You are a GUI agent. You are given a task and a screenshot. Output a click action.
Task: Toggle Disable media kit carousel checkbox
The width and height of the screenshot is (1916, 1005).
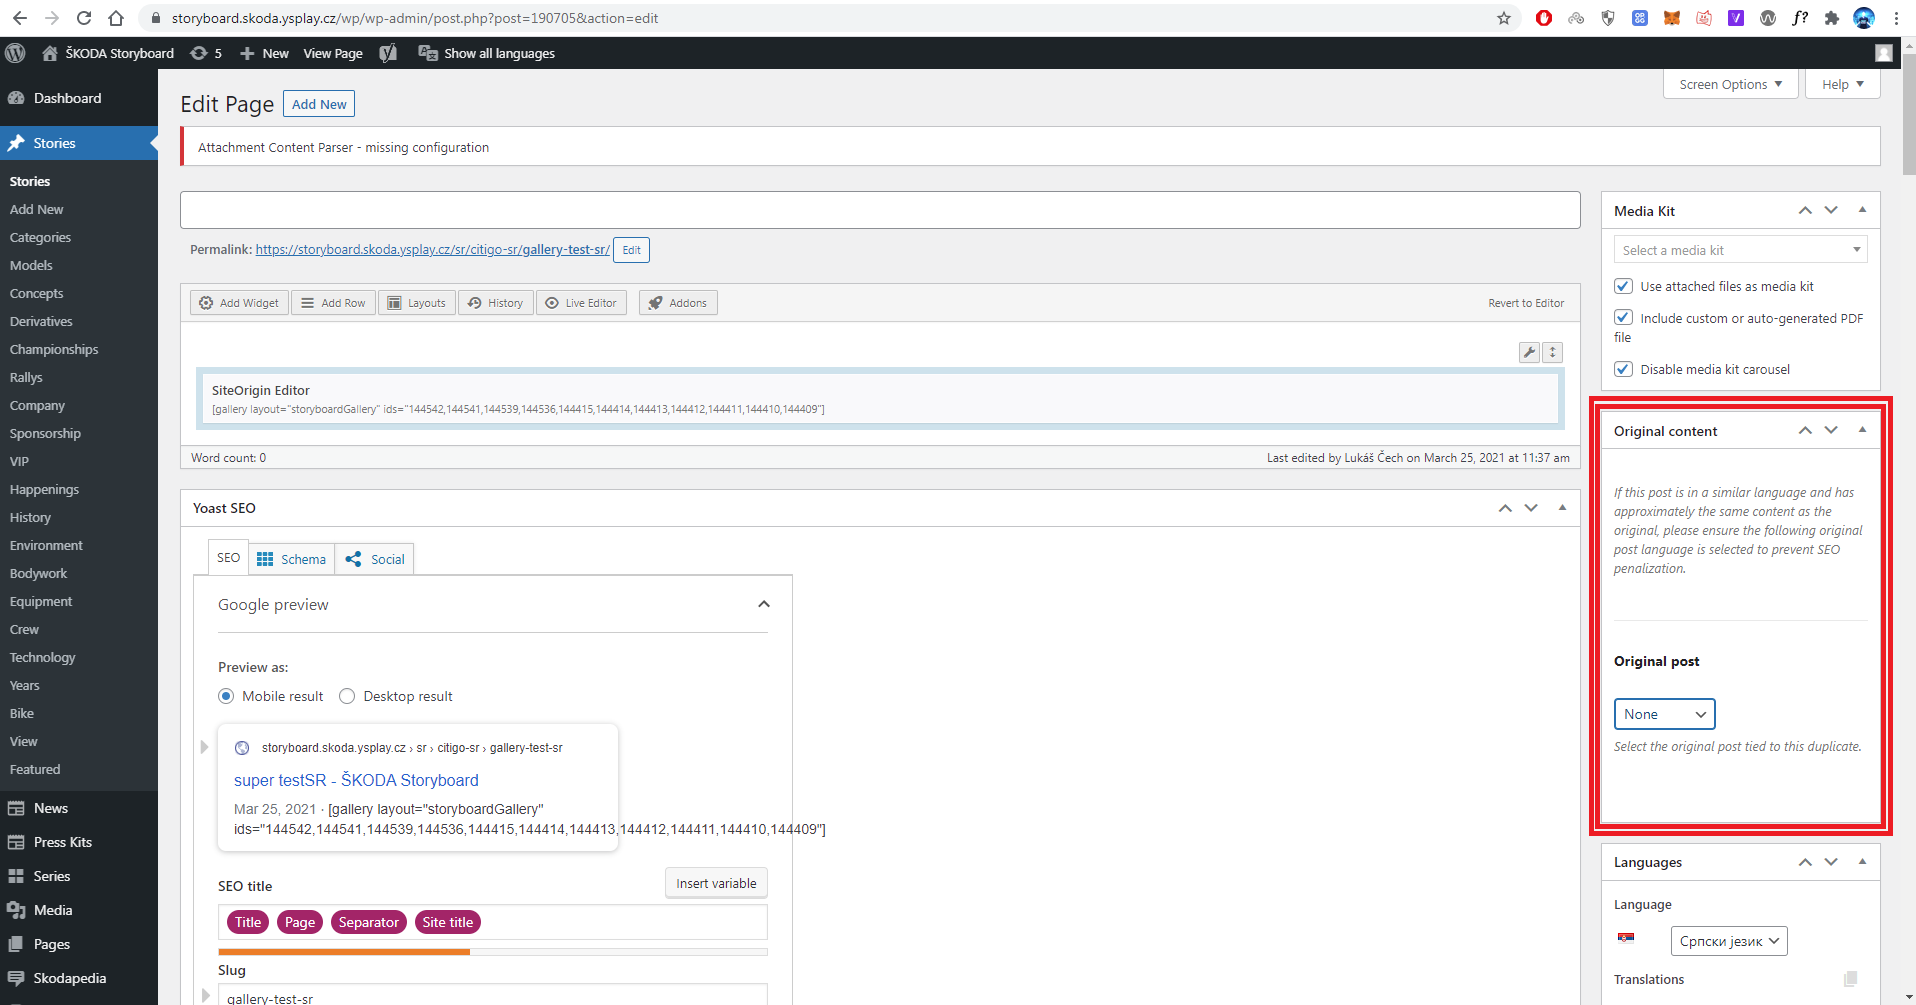pyautogui.click(x=1623, y=369)
